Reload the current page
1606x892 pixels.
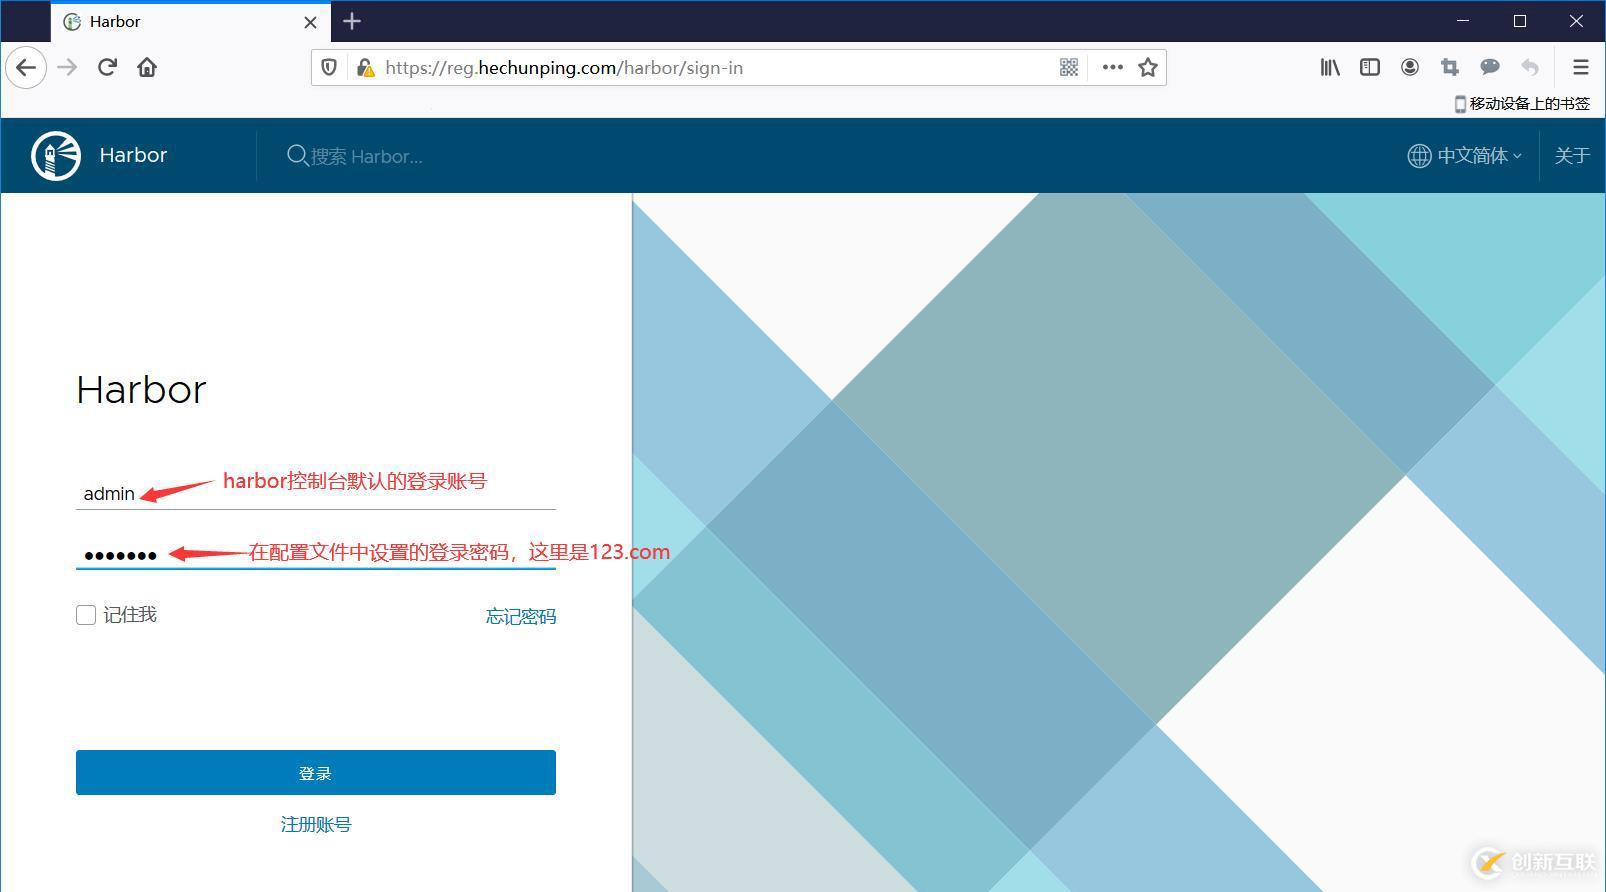point(107,68)
